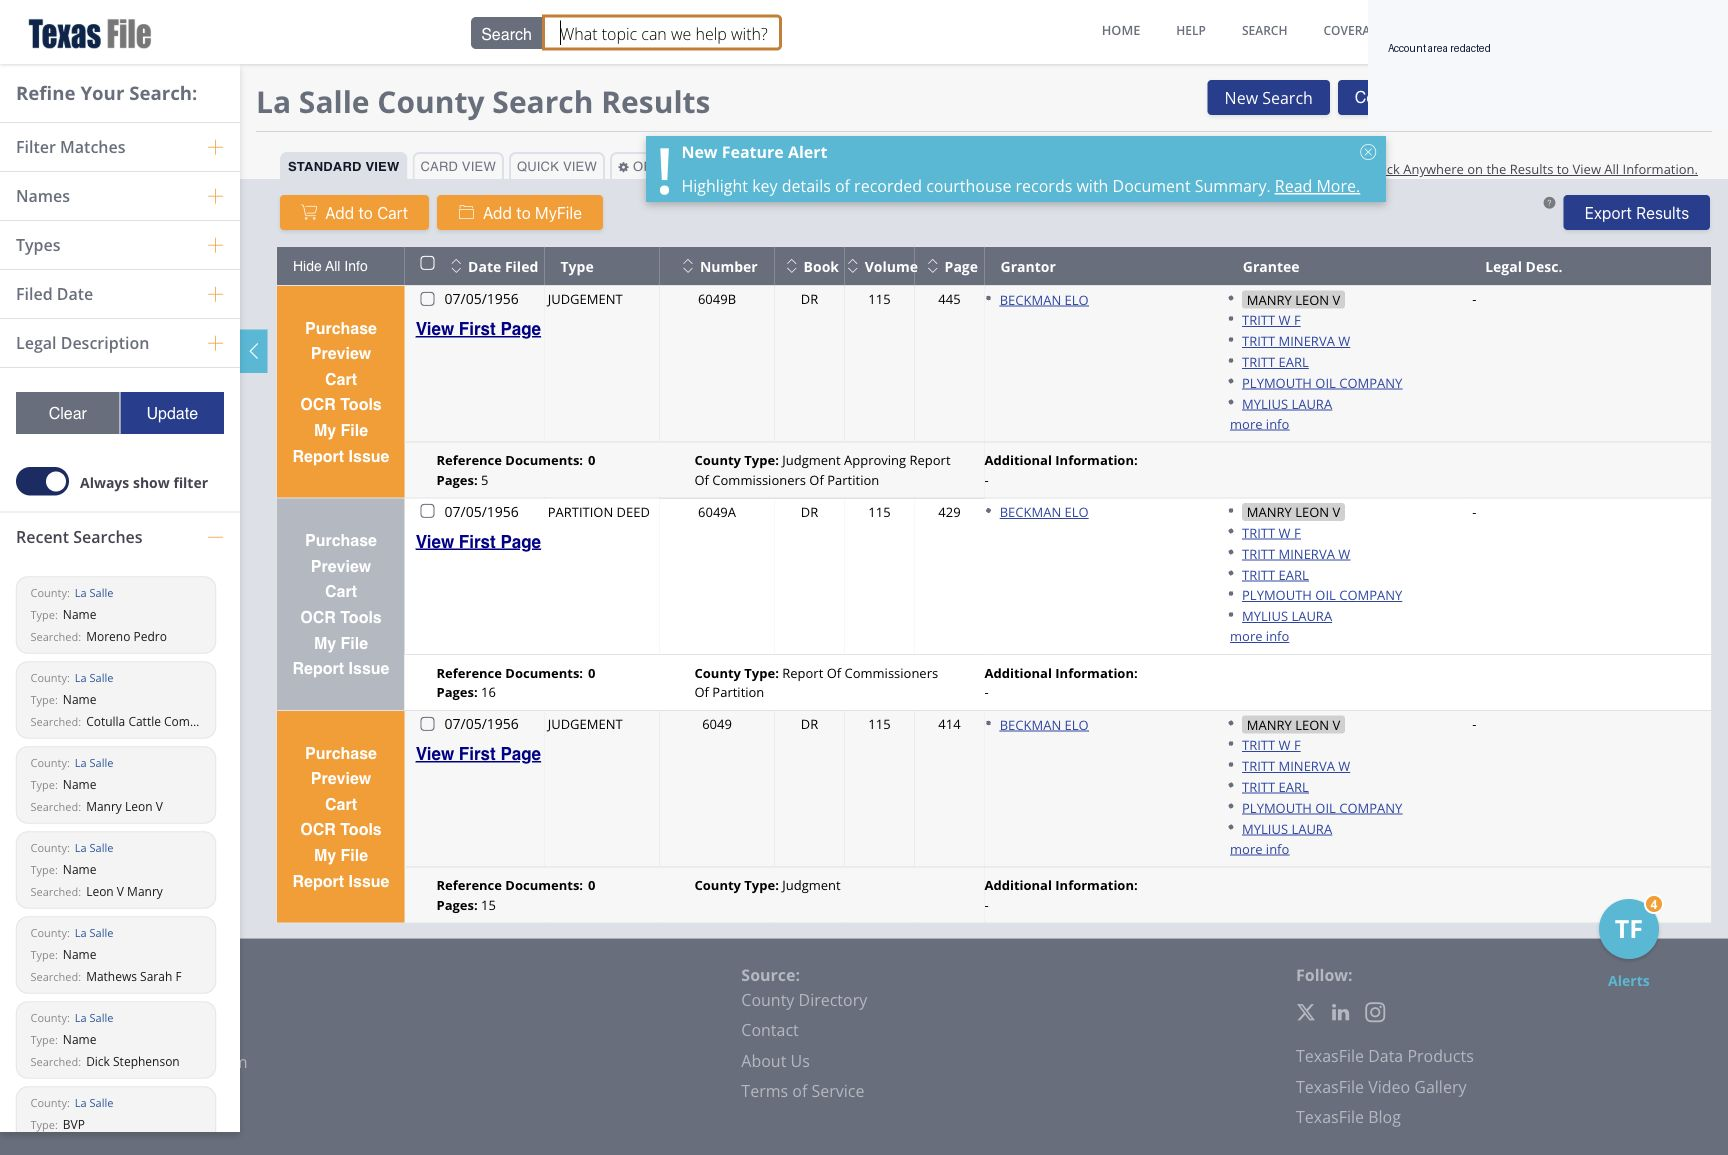This screenshot has width=1728, height=1155.
Task: Toggle the select-all checkbox in header
Action: point(427,263)
